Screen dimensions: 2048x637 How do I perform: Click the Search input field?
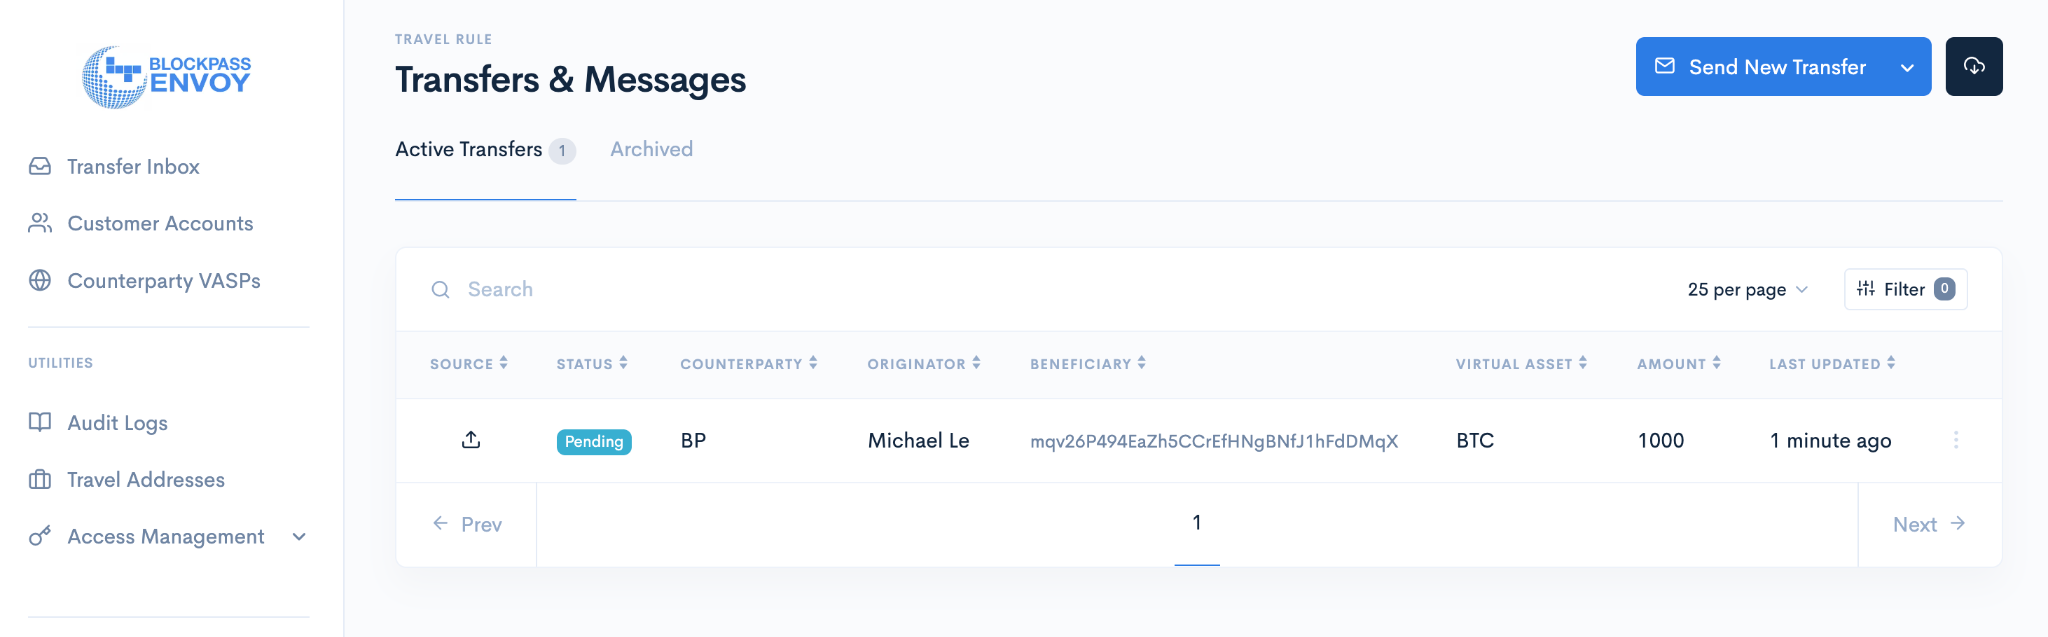point(900,290)
